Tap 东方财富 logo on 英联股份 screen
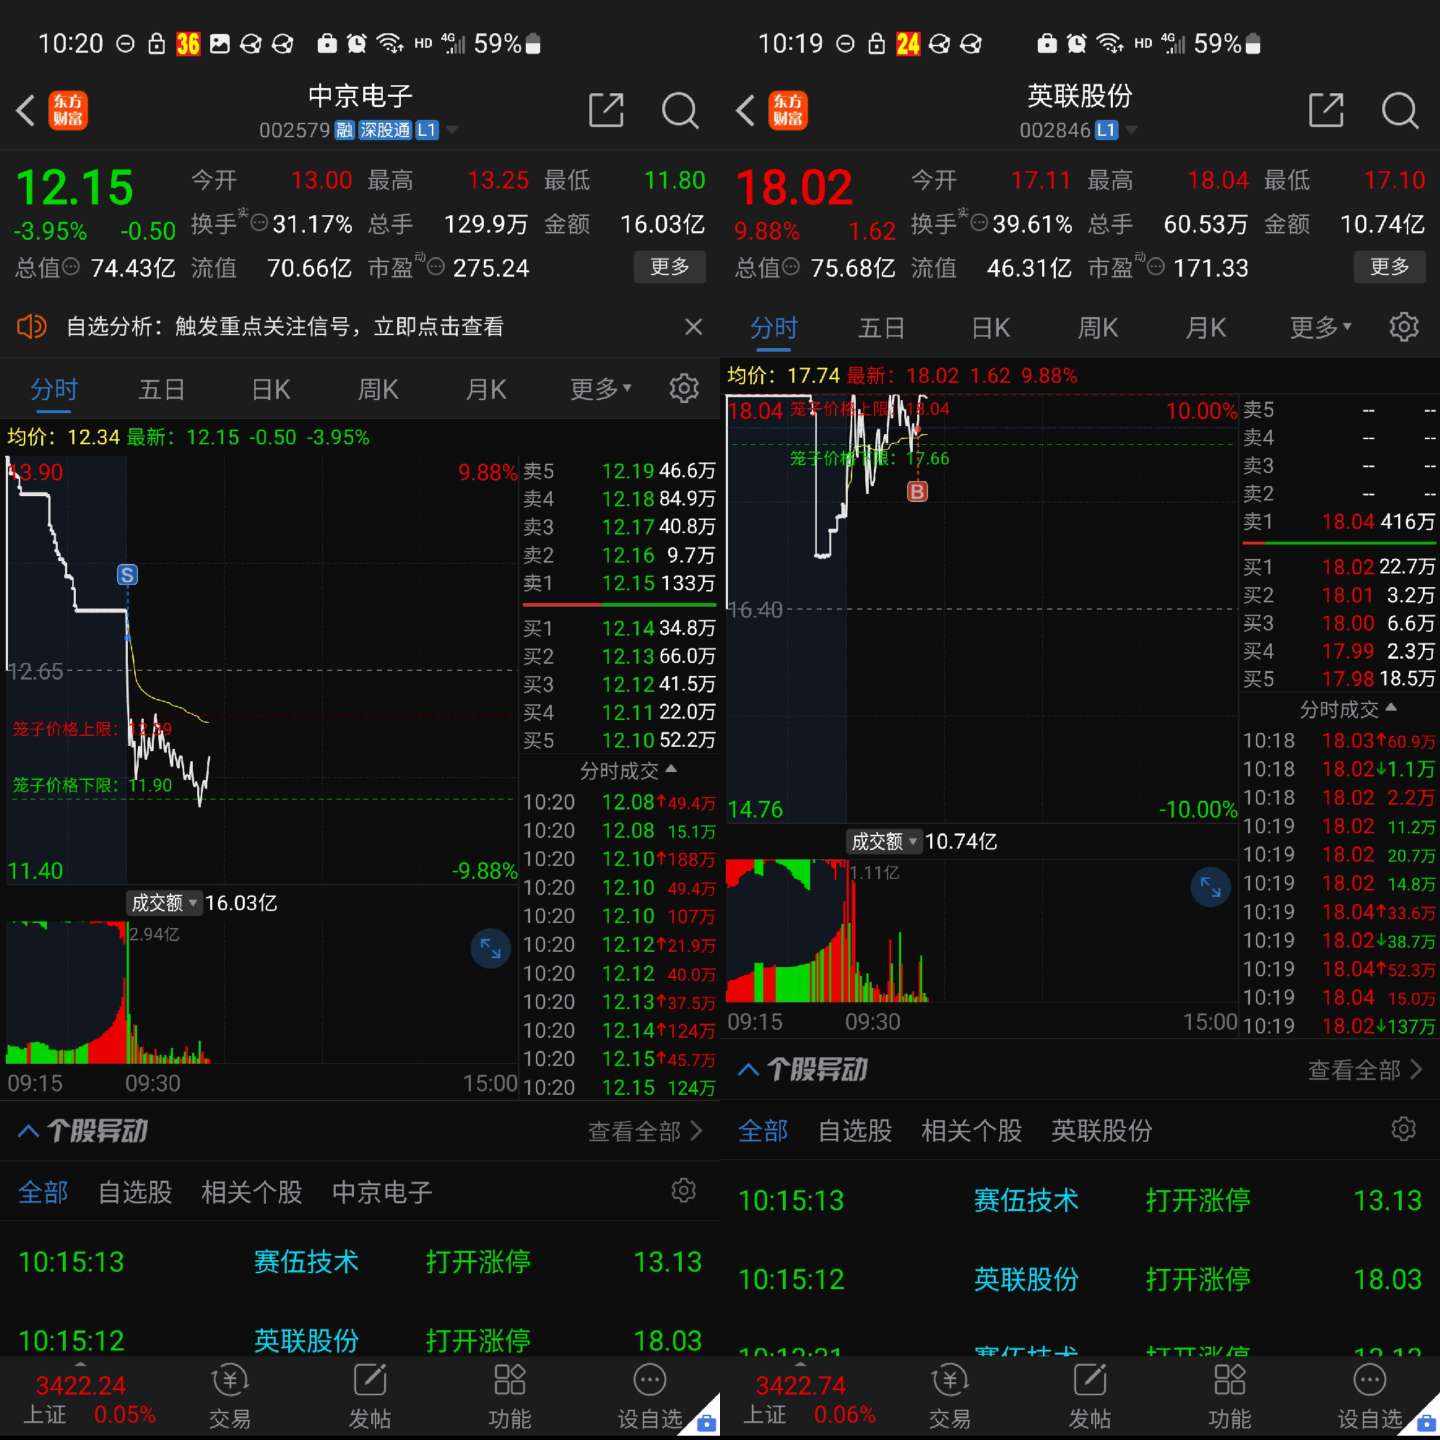 pos(788,110)
